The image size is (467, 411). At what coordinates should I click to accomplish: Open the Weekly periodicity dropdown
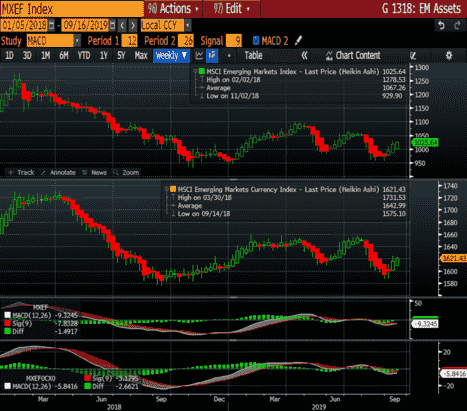171,55
